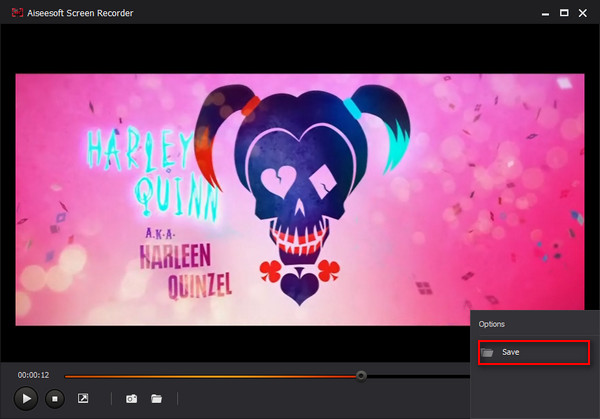The width and height of the screenshot is (600, 419).
Task: Open the recordings folder icon in the toolbar
Action: pos(156,399)
